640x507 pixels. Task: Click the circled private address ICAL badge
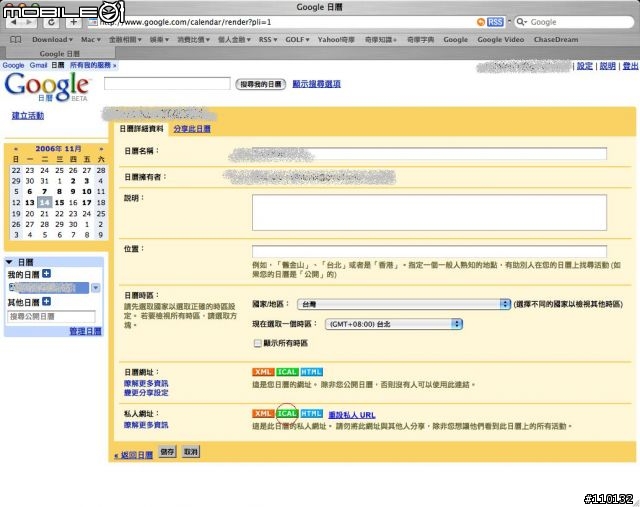tap(287, 414)
